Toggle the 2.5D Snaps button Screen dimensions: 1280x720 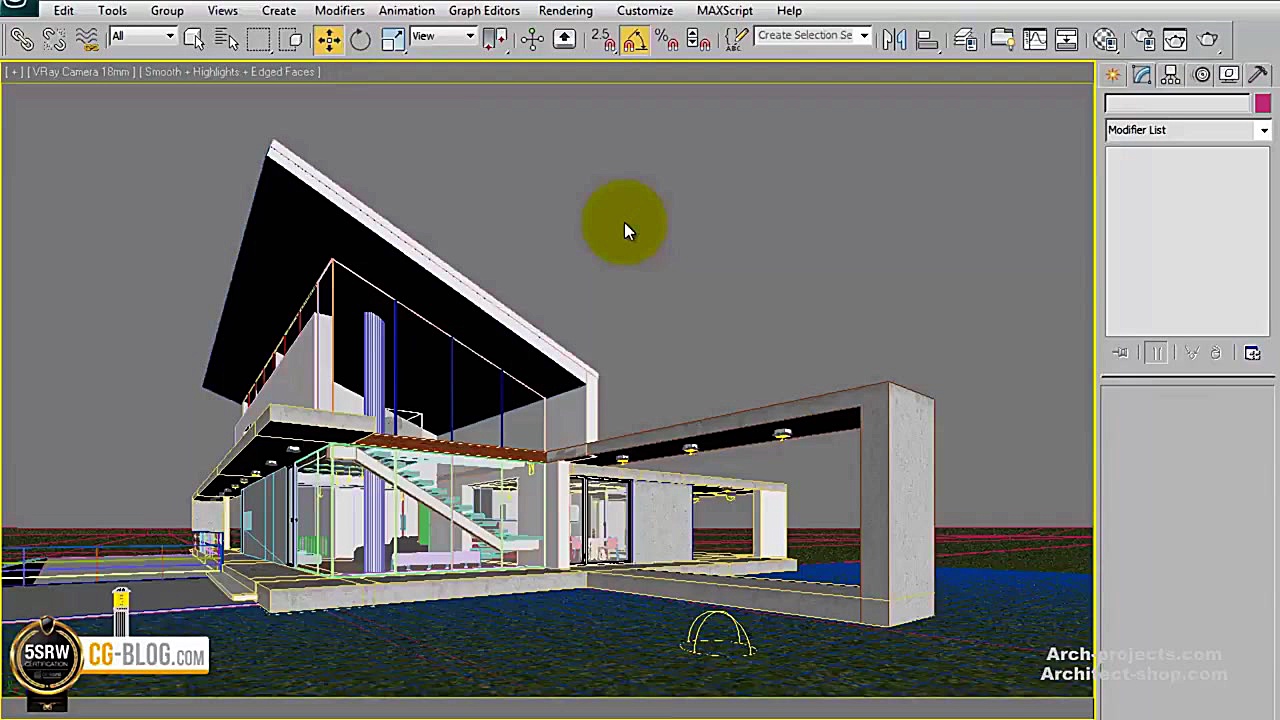602,39
